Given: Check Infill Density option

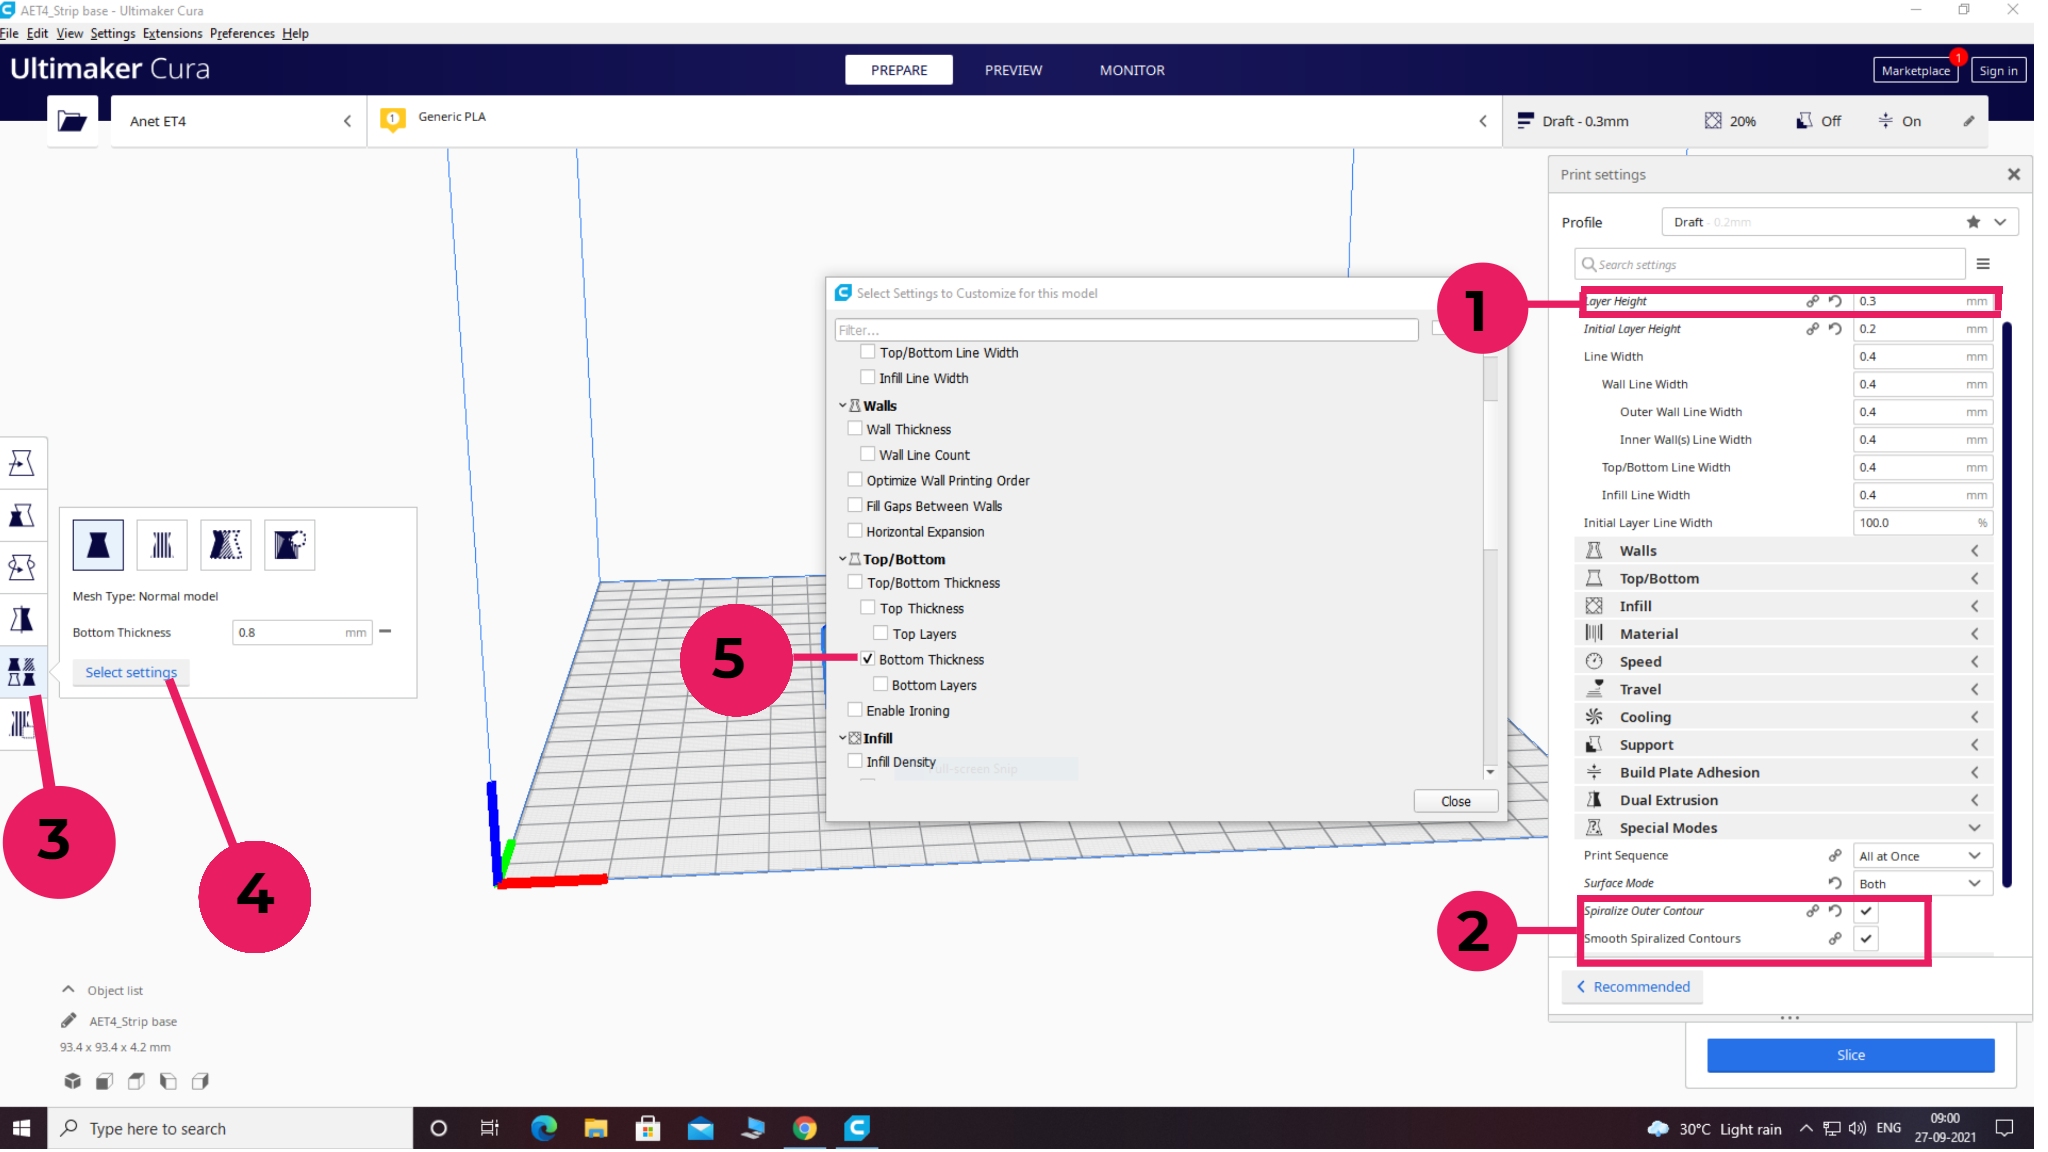Looking at the screenshot, I should [x=855, y=761].
